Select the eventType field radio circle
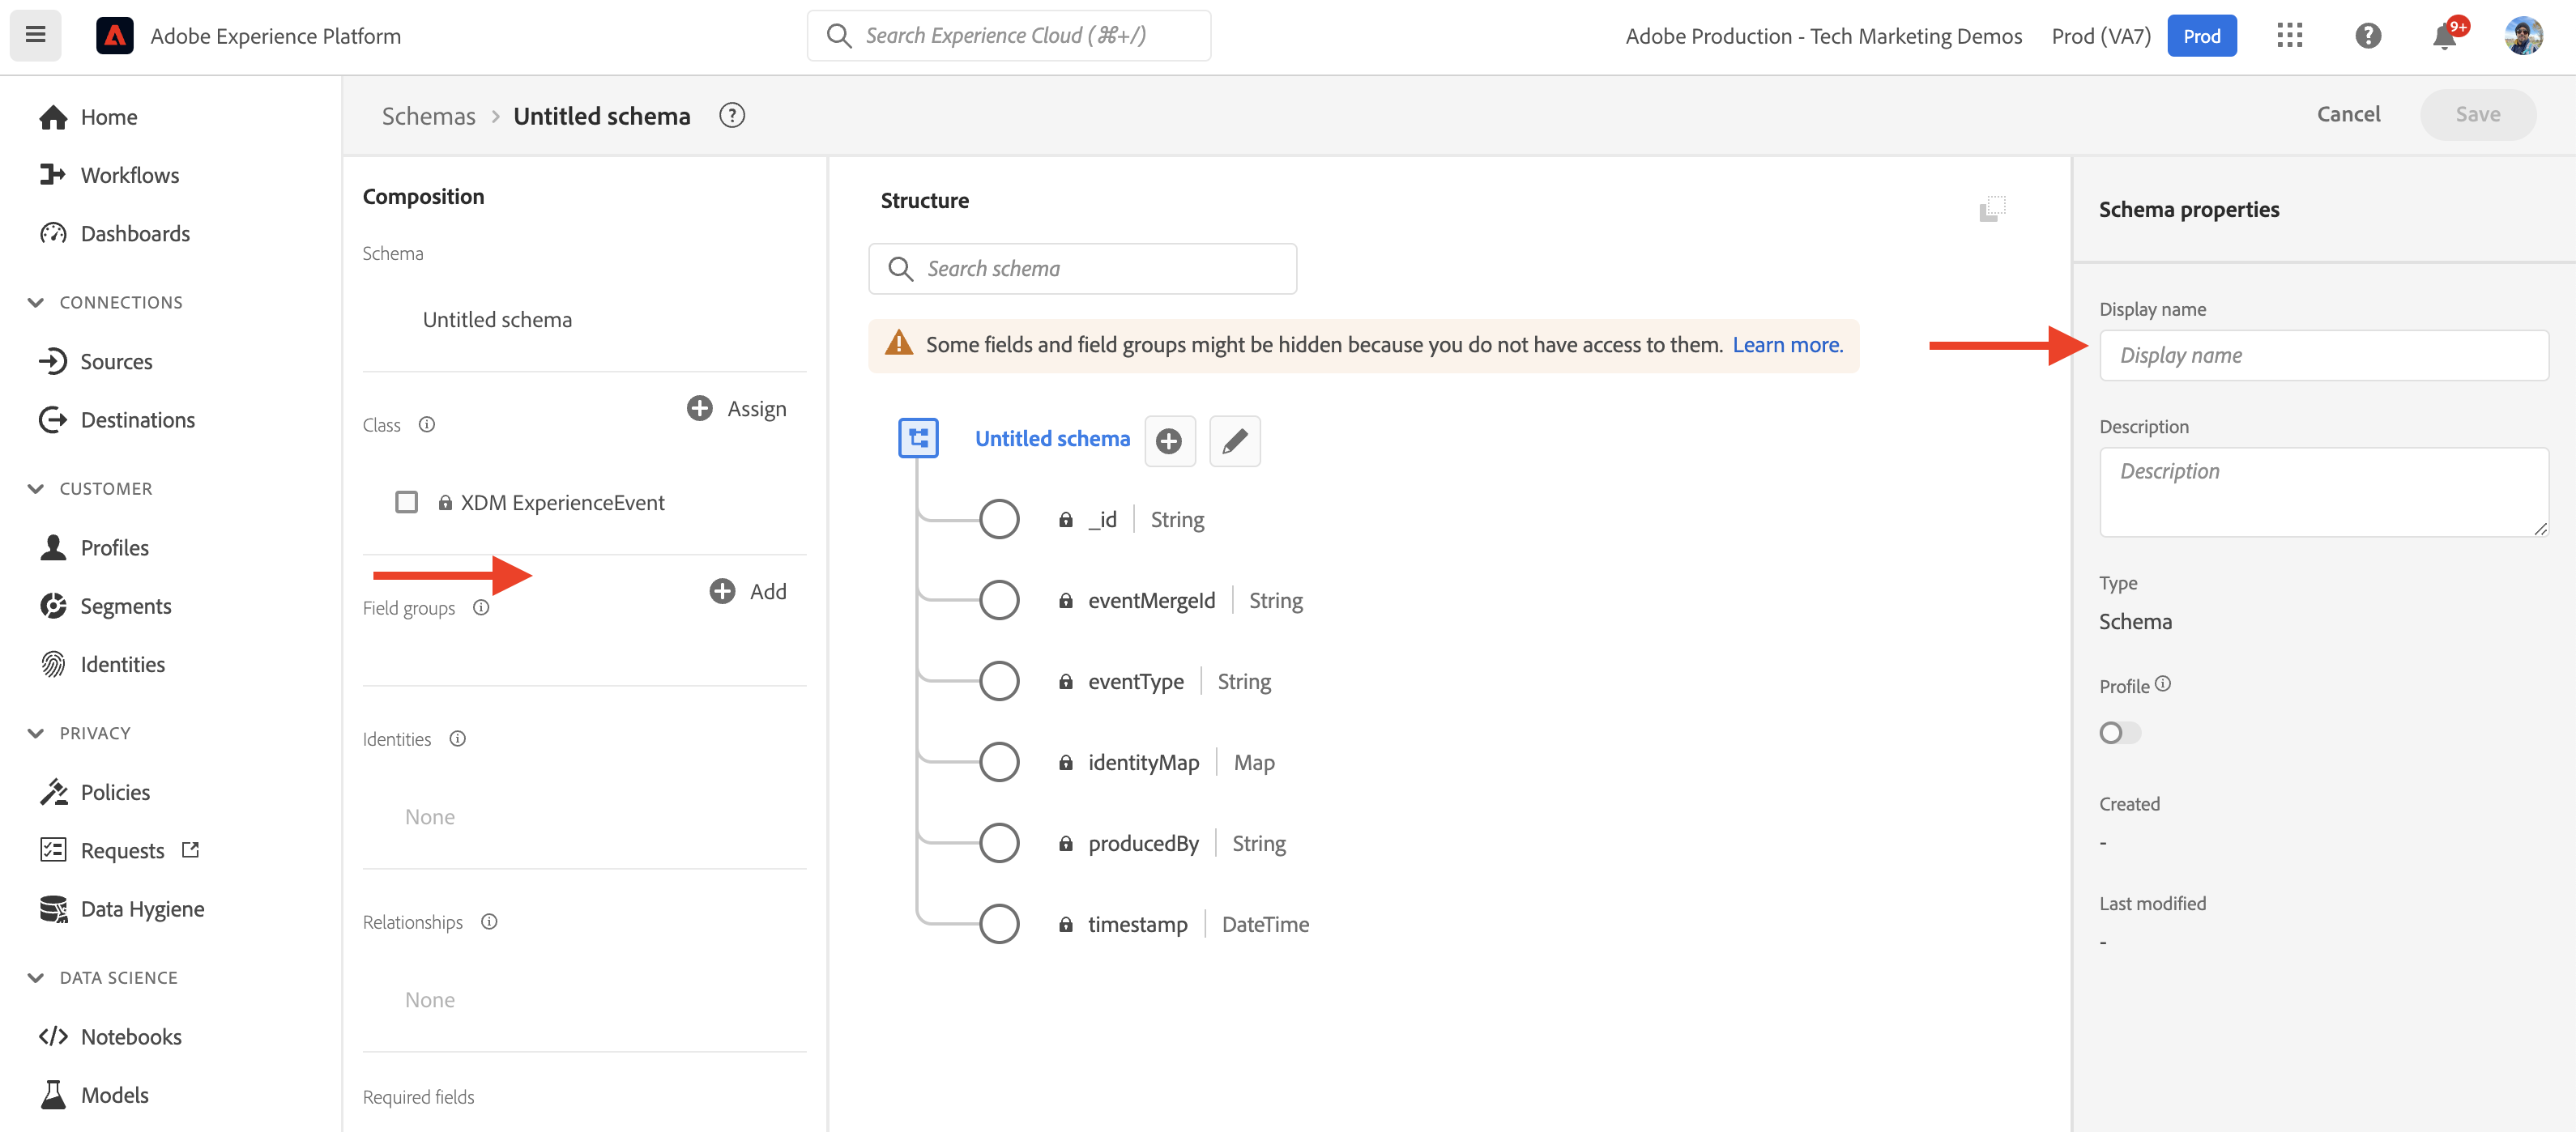Screen dimensions: 2576x1132 tap(998, 681)
